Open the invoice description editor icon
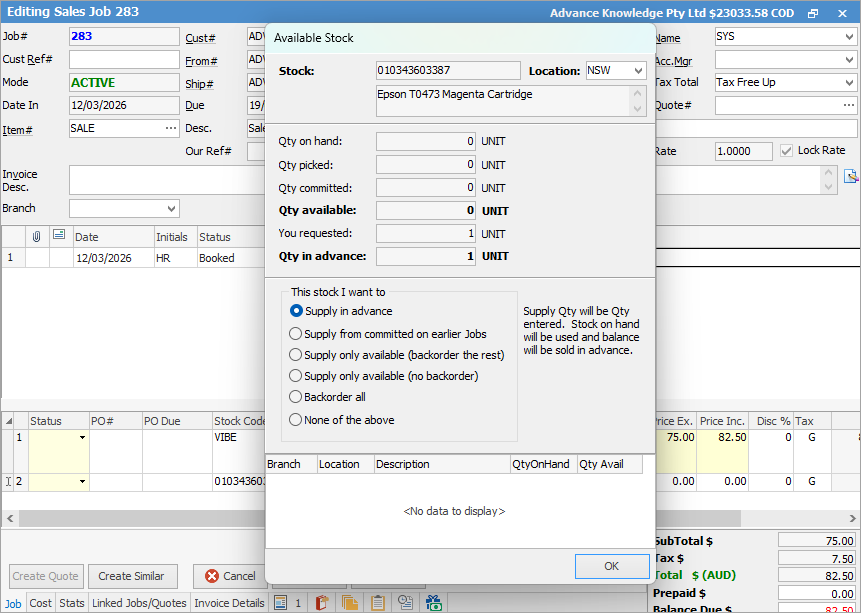861x613 pixels. click(851, 176)
